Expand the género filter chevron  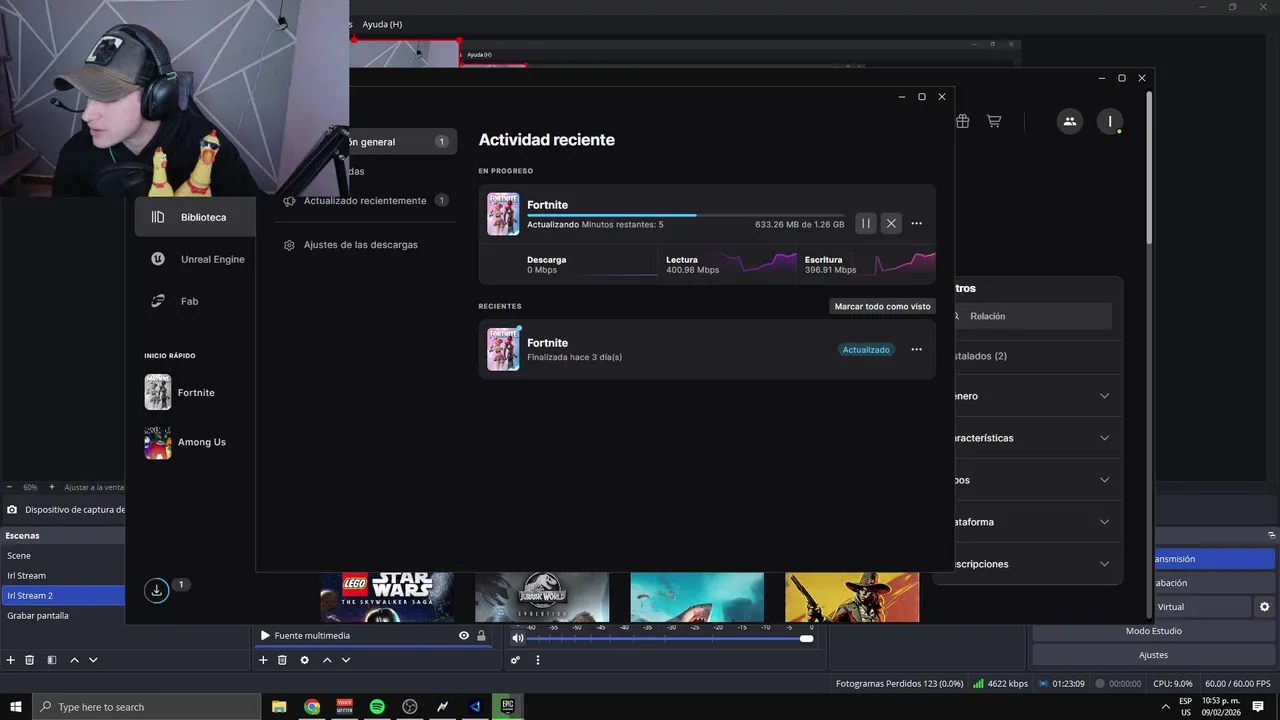click(x=1104, y=396)
